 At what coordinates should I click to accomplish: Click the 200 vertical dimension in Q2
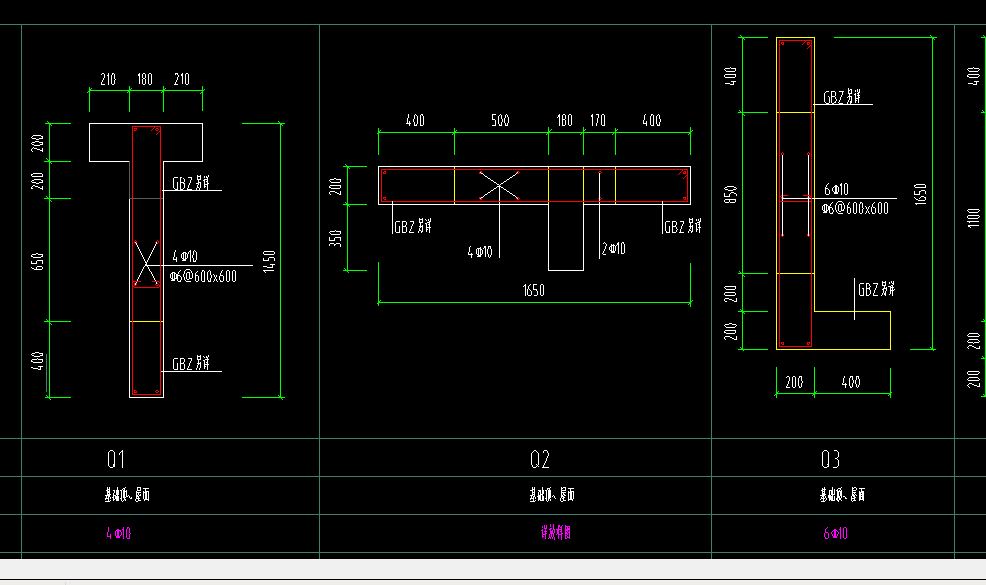pos(335,186)
